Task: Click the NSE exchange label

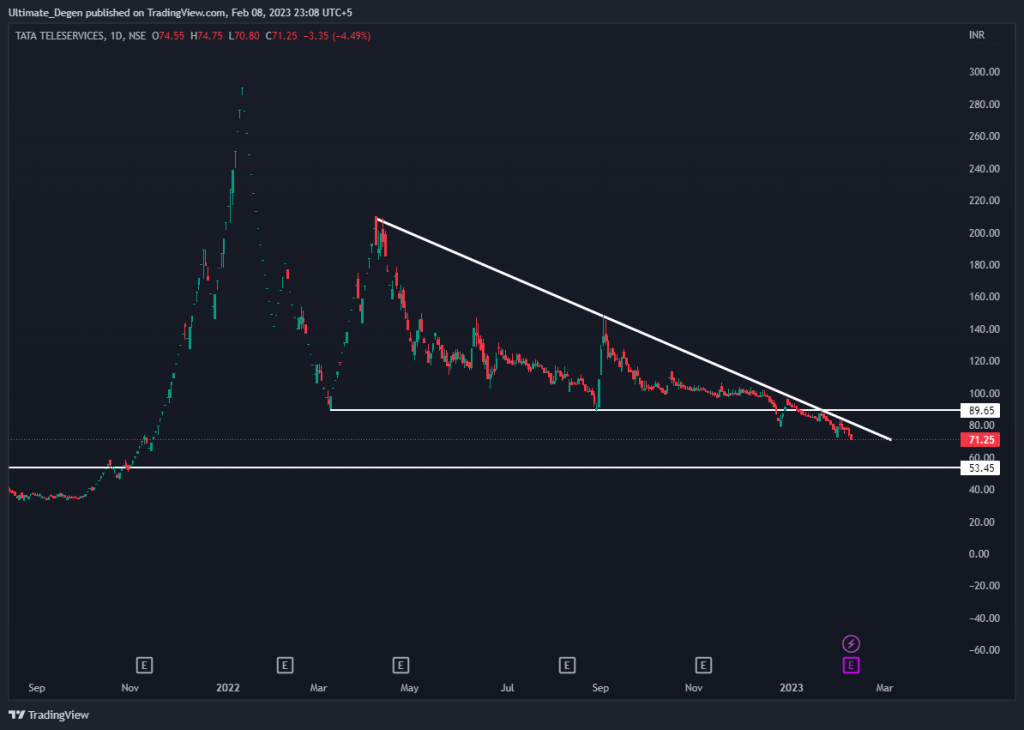Action: (137, 36)
